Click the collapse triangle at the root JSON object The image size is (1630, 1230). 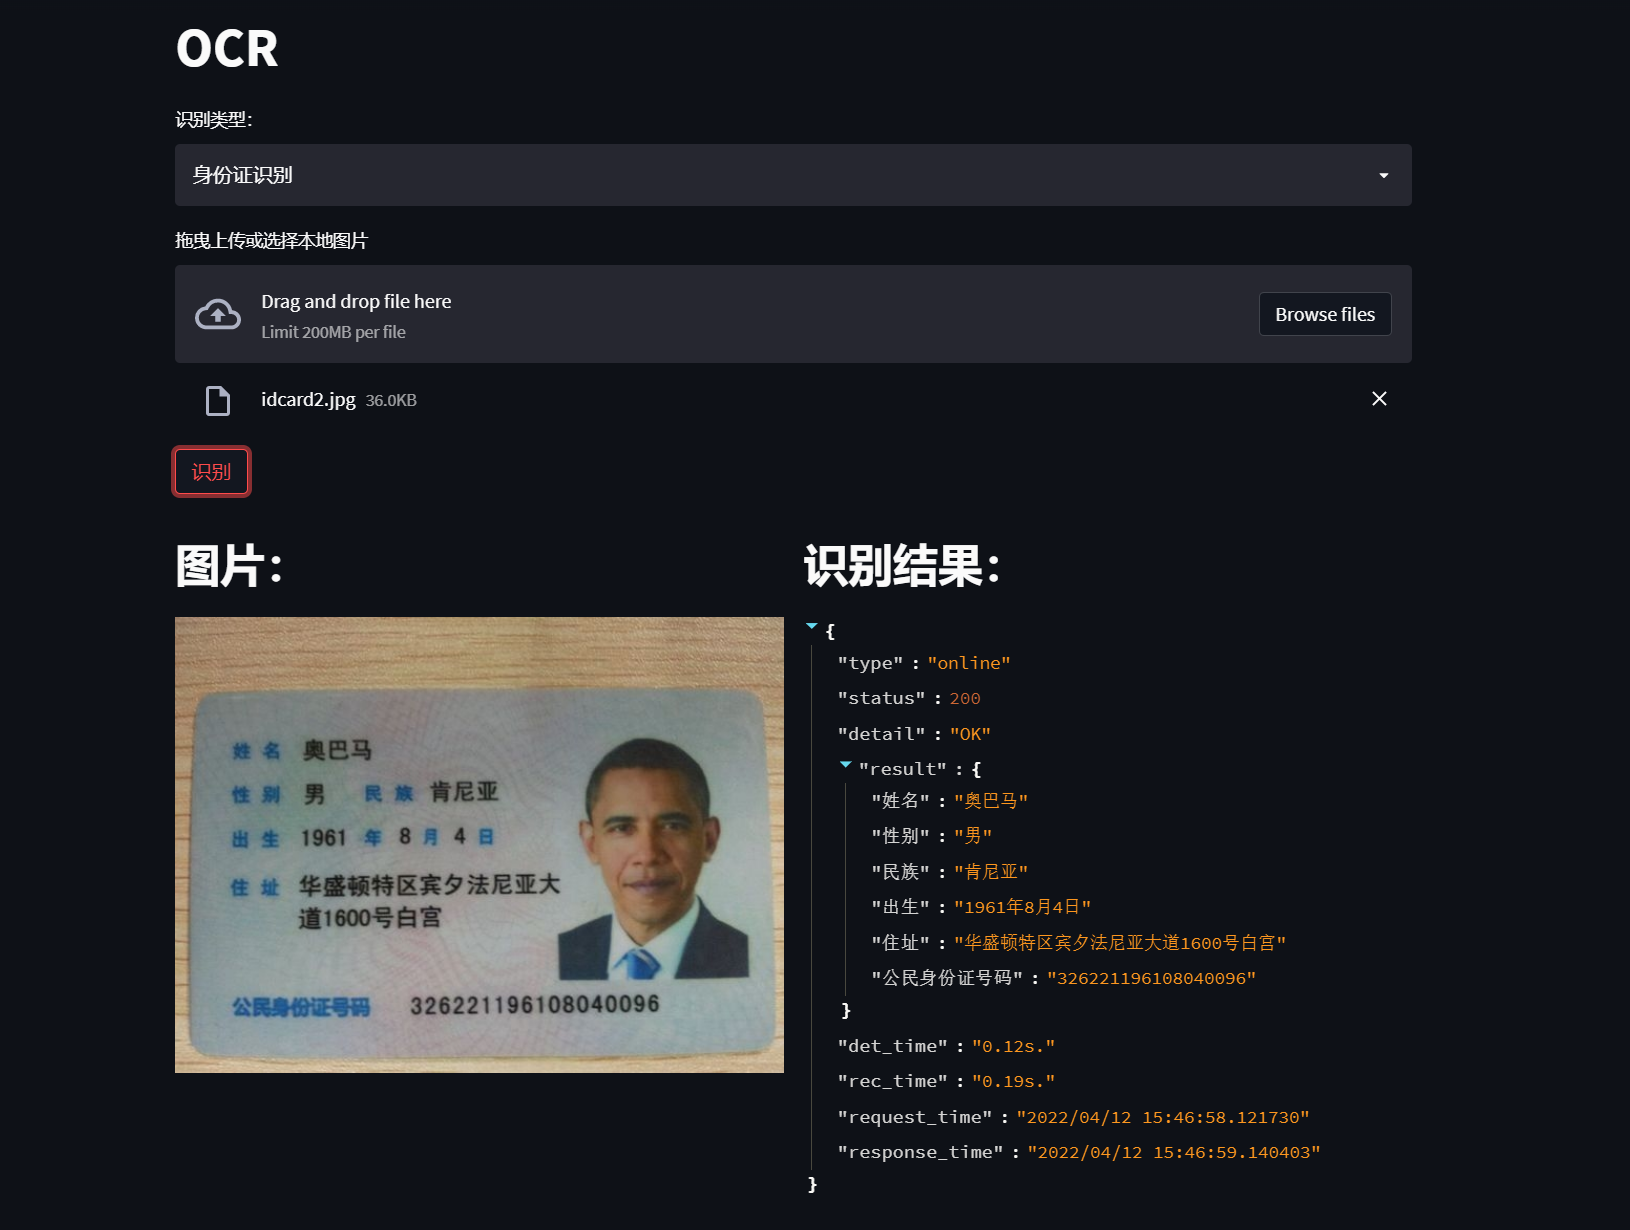tap(811, 625)
